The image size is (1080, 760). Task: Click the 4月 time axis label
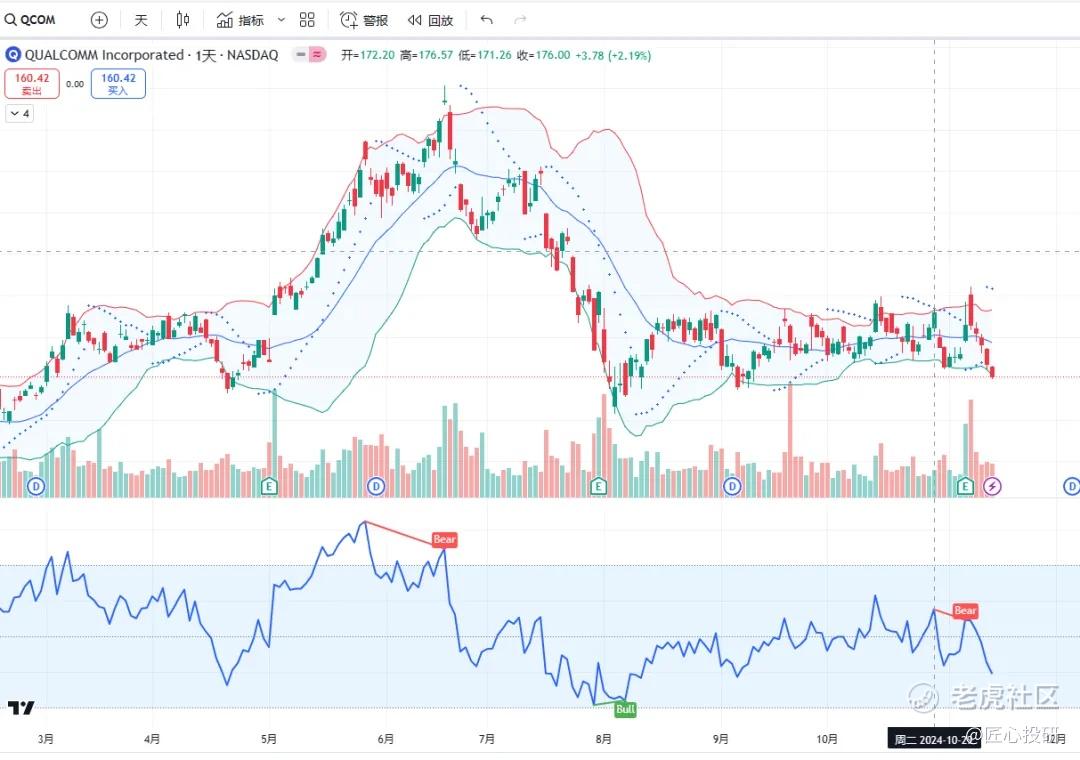tap(152, 739)
